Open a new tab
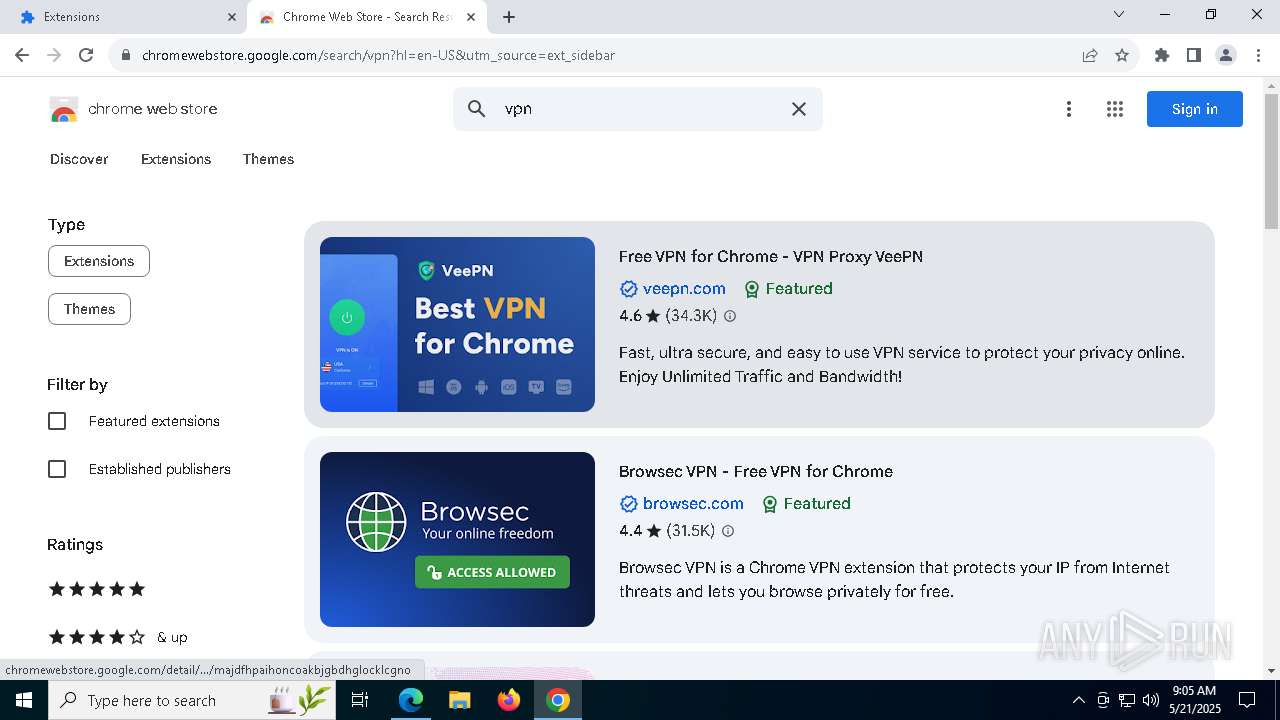Screen dimensions: 1280x720 coord(509,17)
